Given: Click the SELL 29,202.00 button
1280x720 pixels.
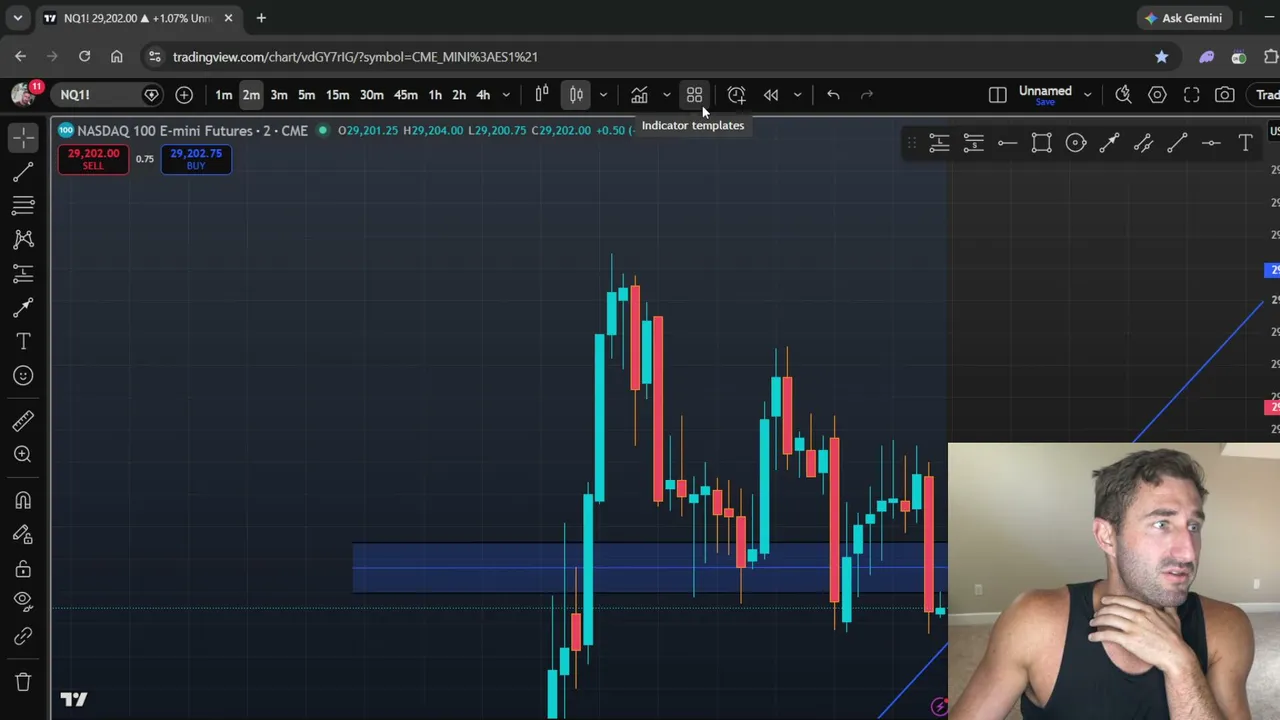Looking at the screenshot, I should 93,159.
